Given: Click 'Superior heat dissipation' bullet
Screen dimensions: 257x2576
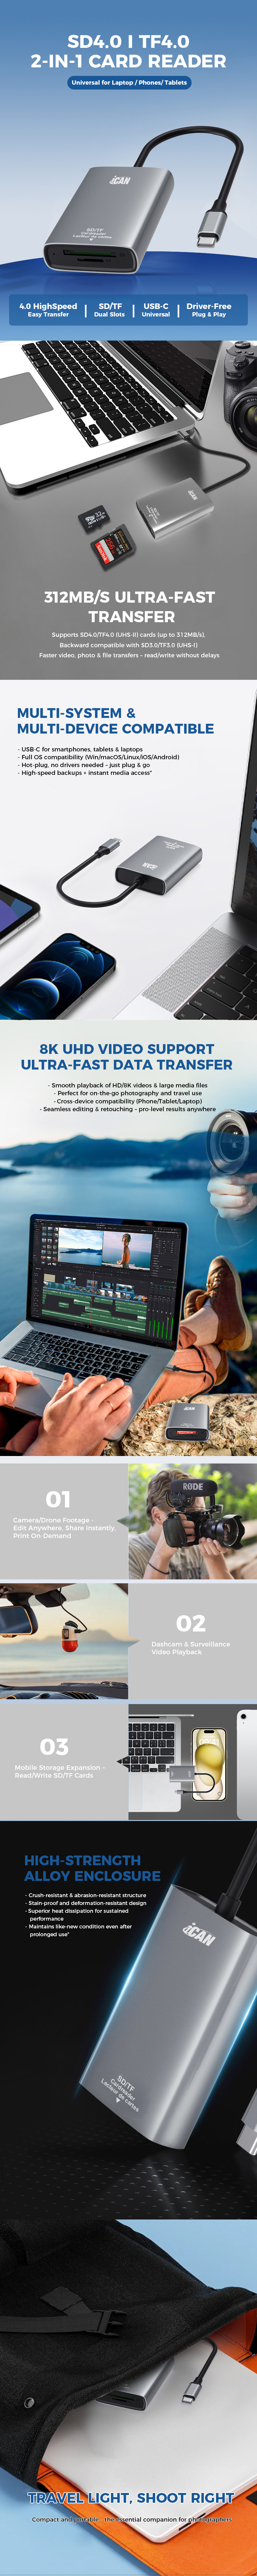Looking at the screenshot, I should click(x=77, y=1915).
